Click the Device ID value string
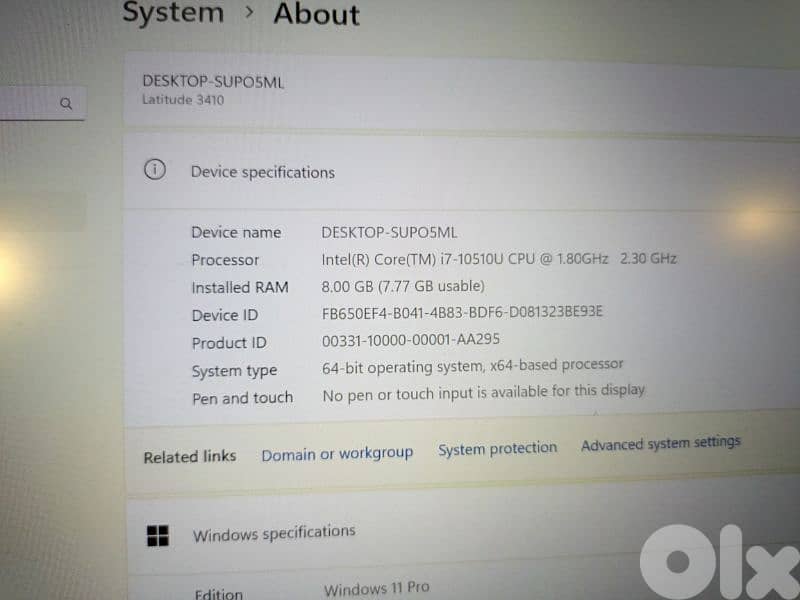Viewport: 800px width, 600px height. click(x=462, y=312)
